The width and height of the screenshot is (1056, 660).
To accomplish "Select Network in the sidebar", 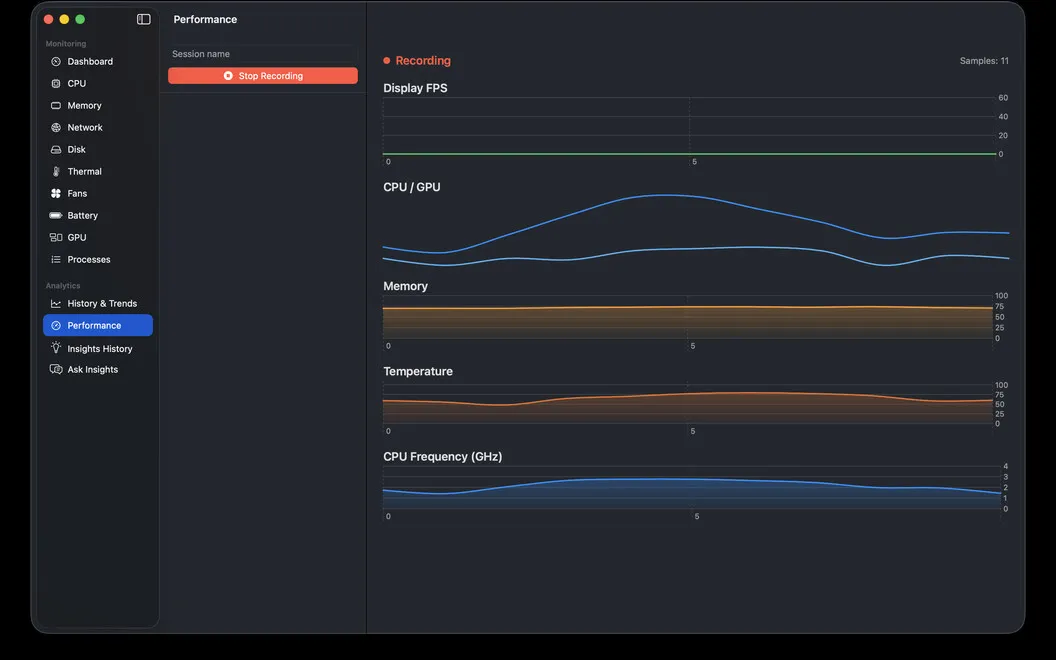I will pyautogui.click(x=98, y=127).
